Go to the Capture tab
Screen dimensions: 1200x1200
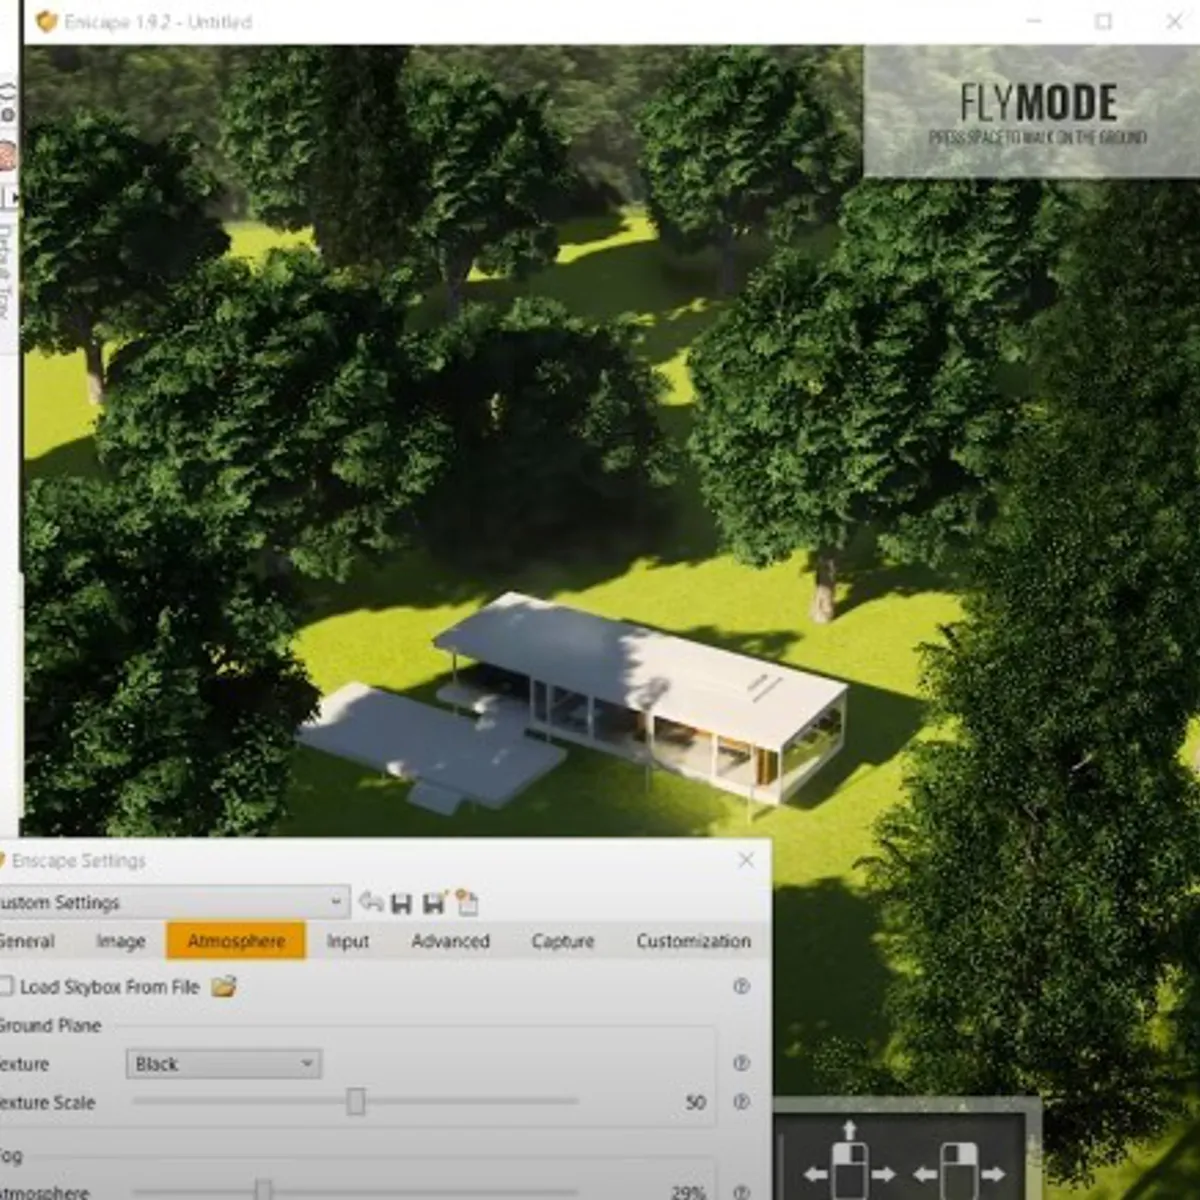click(563, 941)
